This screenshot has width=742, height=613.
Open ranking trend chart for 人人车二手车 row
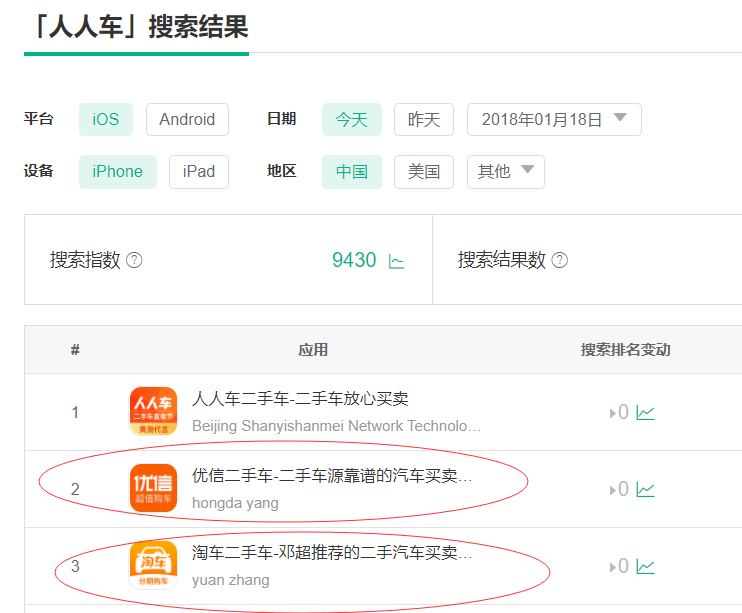click(x=645, y=413)
